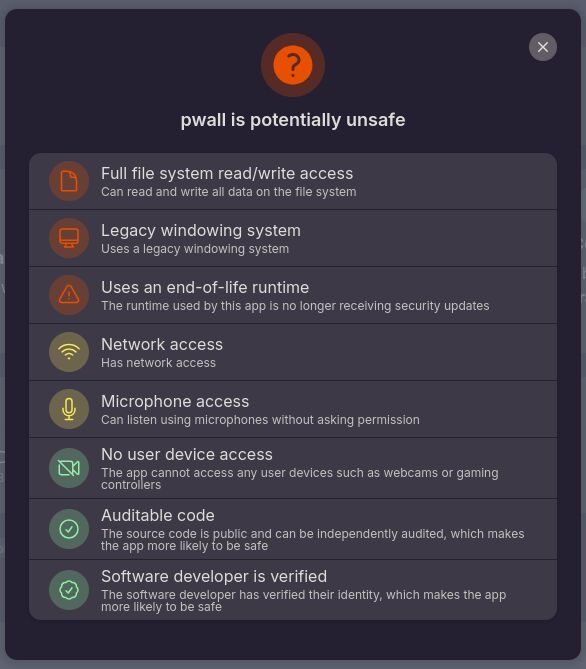Select the No user device access row

pos(293,468)
